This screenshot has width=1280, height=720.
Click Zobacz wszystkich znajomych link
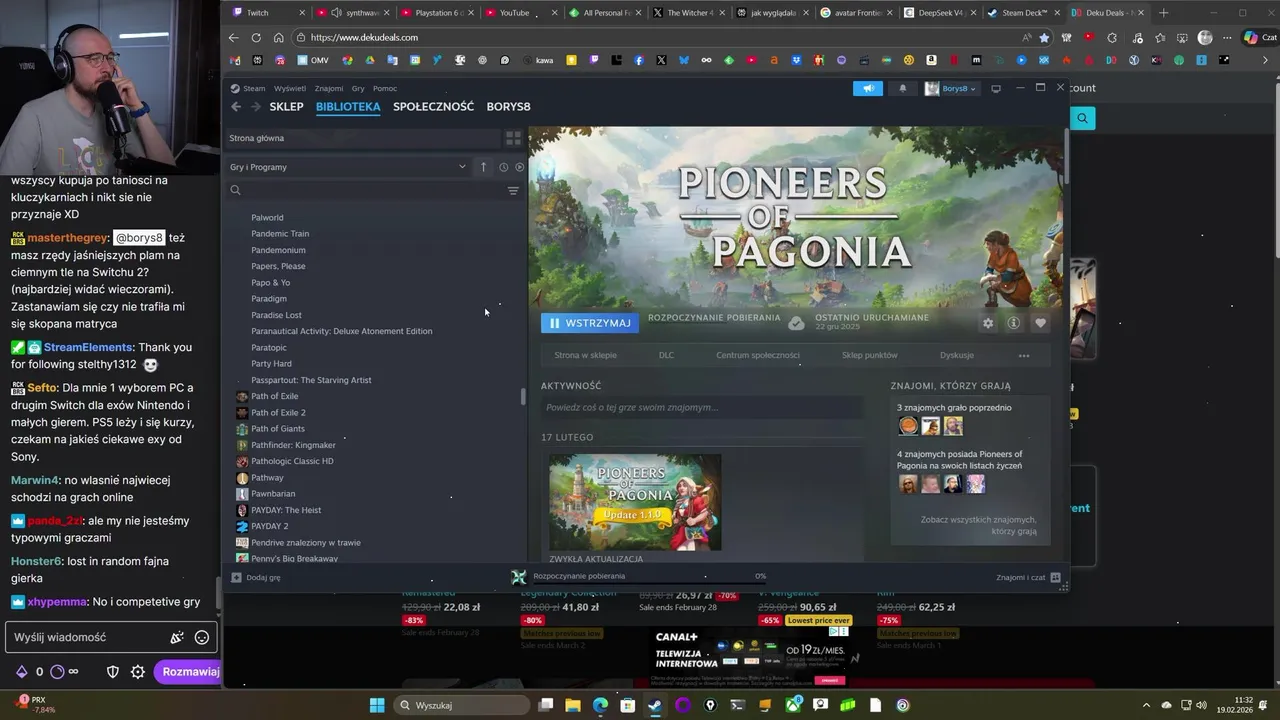click(x=979, y=525)
